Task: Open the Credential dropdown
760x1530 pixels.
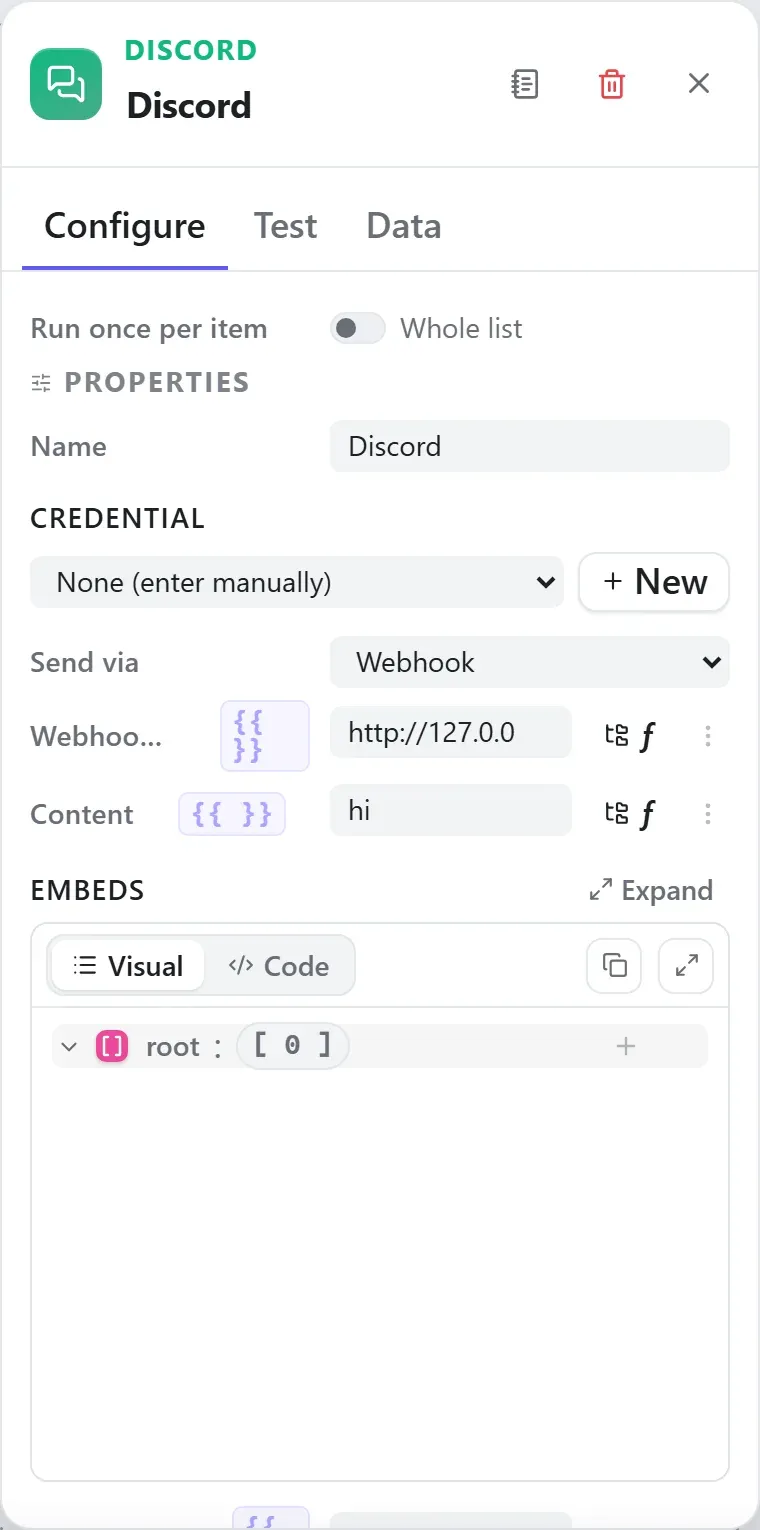Action: click(x=297, y=582)
